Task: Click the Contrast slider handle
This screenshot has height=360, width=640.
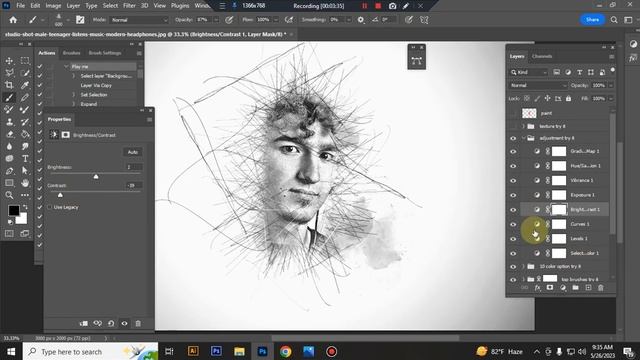Action: [60, 195]
